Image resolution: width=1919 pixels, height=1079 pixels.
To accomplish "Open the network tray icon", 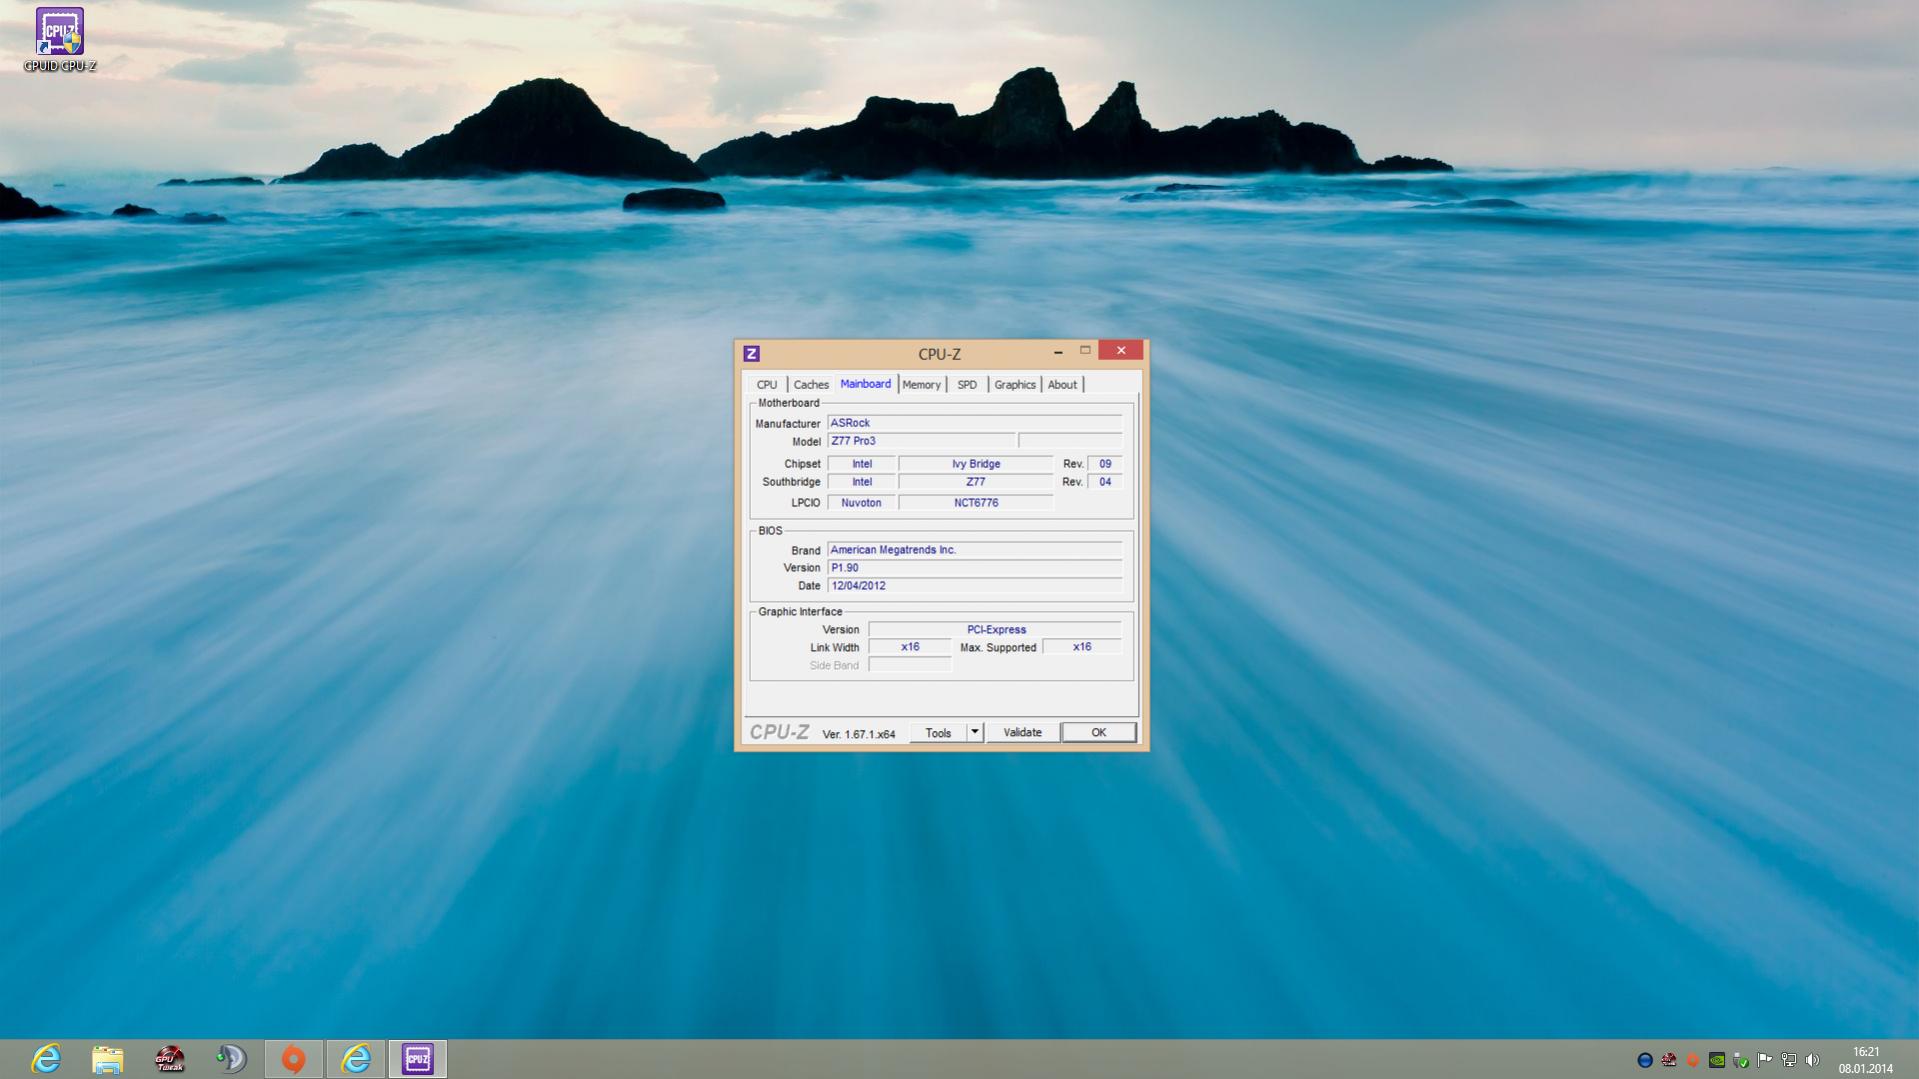I will (x=1788, y=1060).
